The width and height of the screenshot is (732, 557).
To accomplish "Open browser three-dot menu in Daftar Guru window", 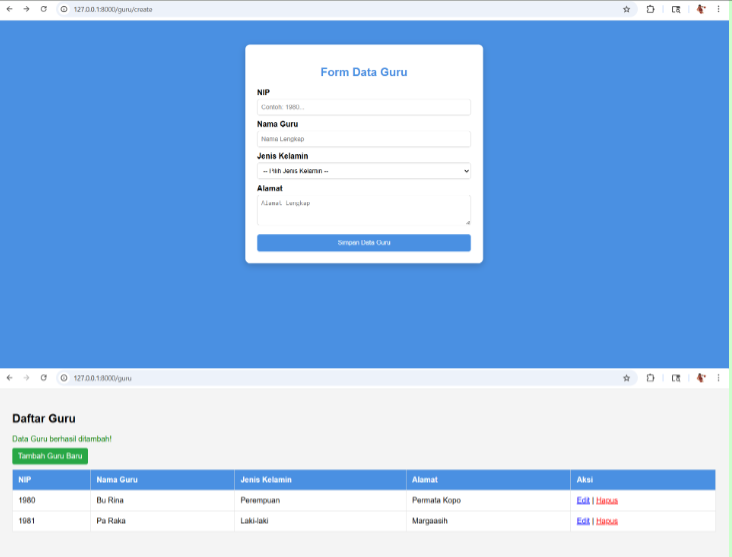I will coord(718,378).
